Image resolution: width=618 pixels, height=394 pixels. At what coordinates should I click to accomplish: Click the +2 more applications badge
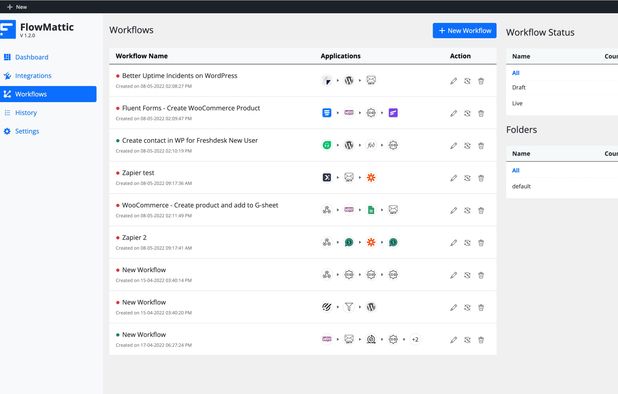(x=415, y=339)
